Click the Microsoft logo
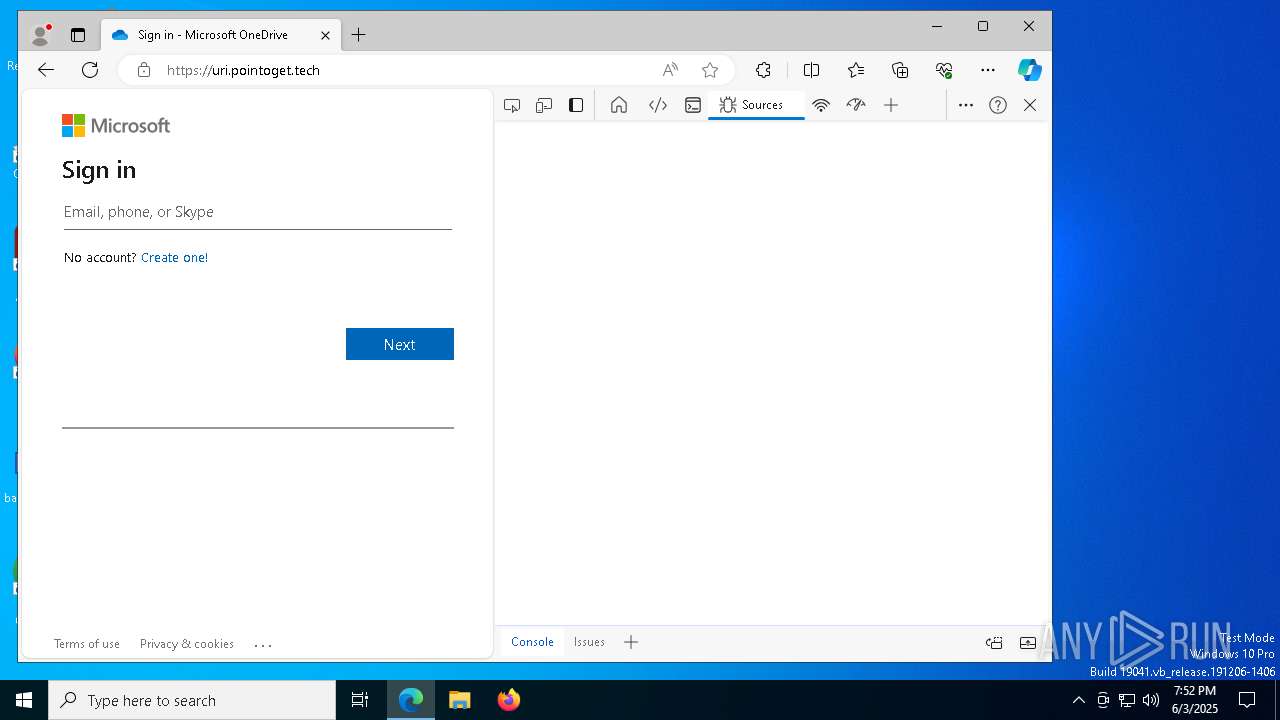The height and width of the screenshot is (720, 1280). click(116, 125)
